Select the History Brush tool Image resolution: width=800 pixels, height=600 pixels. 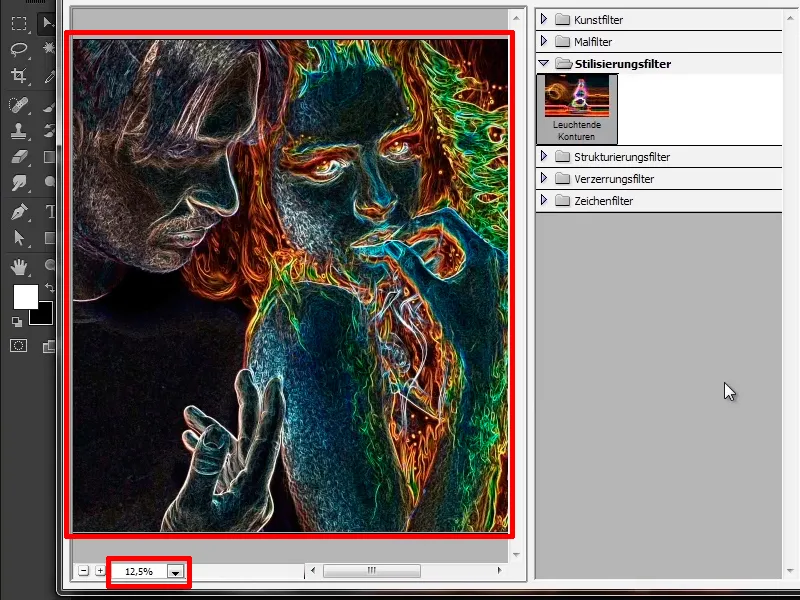click(49, 130)
